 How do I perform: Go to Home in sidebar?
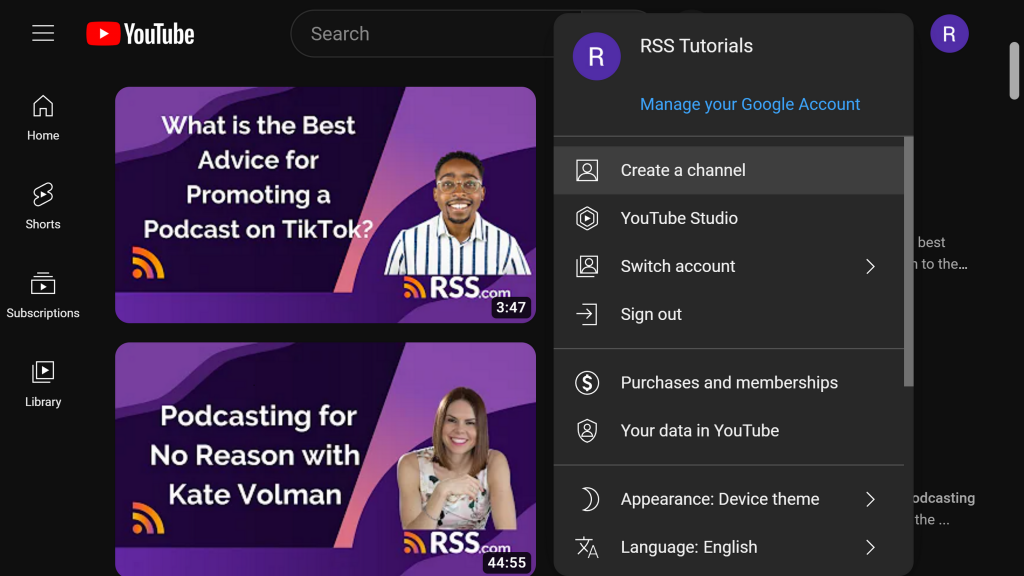coord(43,118)
